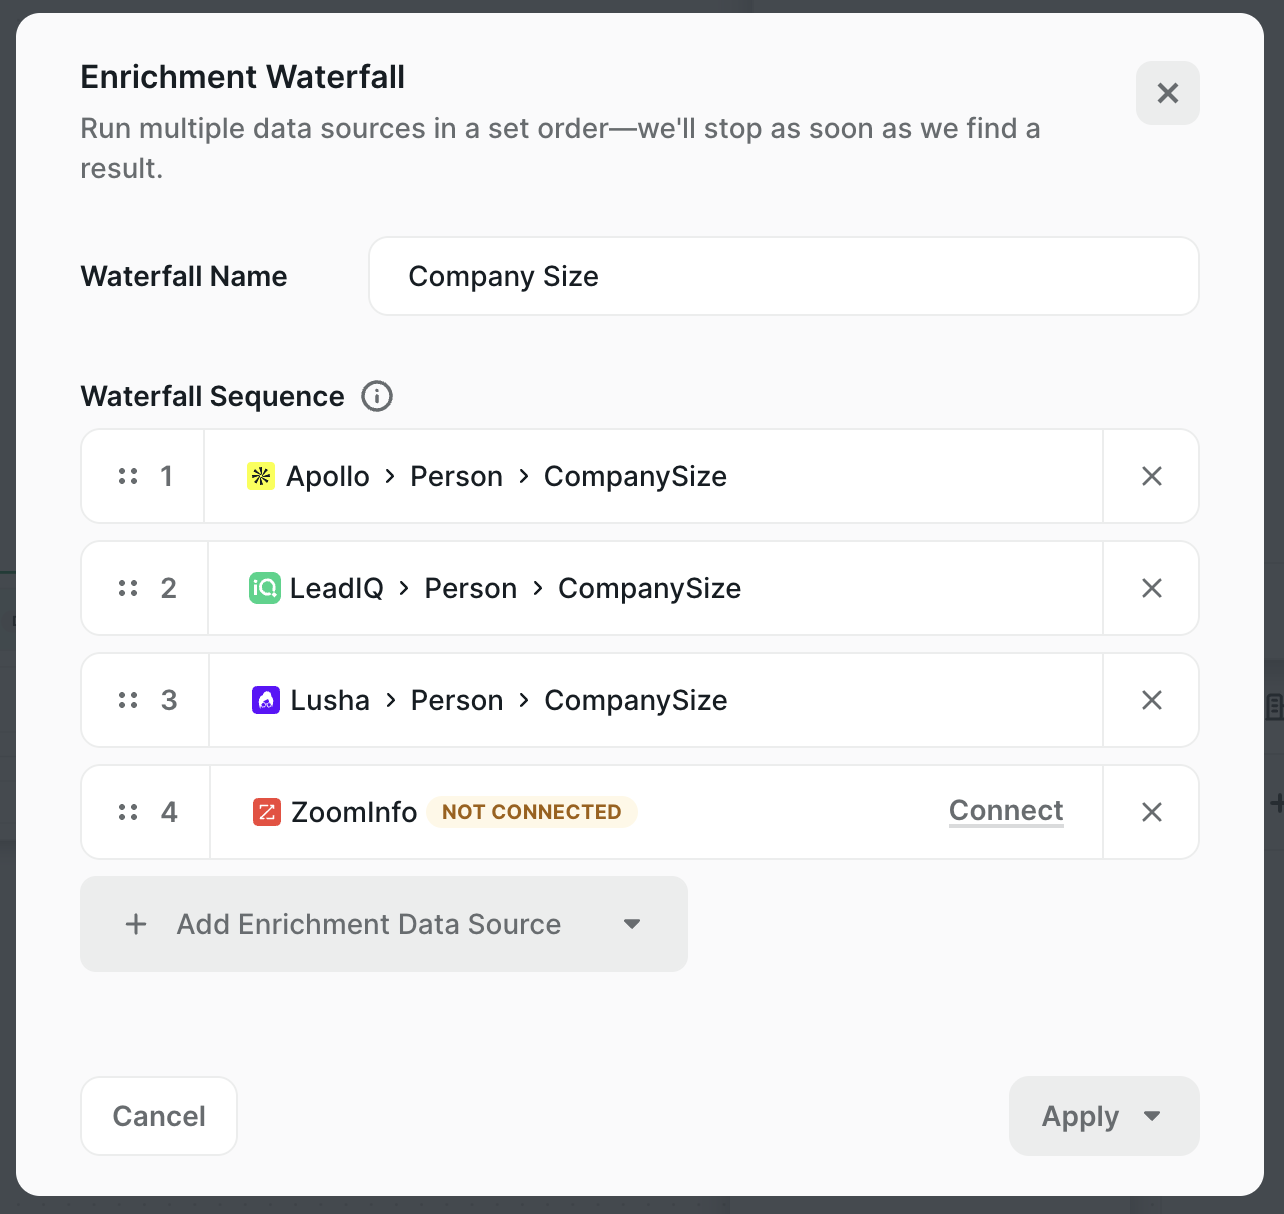Viewport: 1284px width, 1214px height.
Task: Click the Apollo source icon
Action: coord(262,476)
